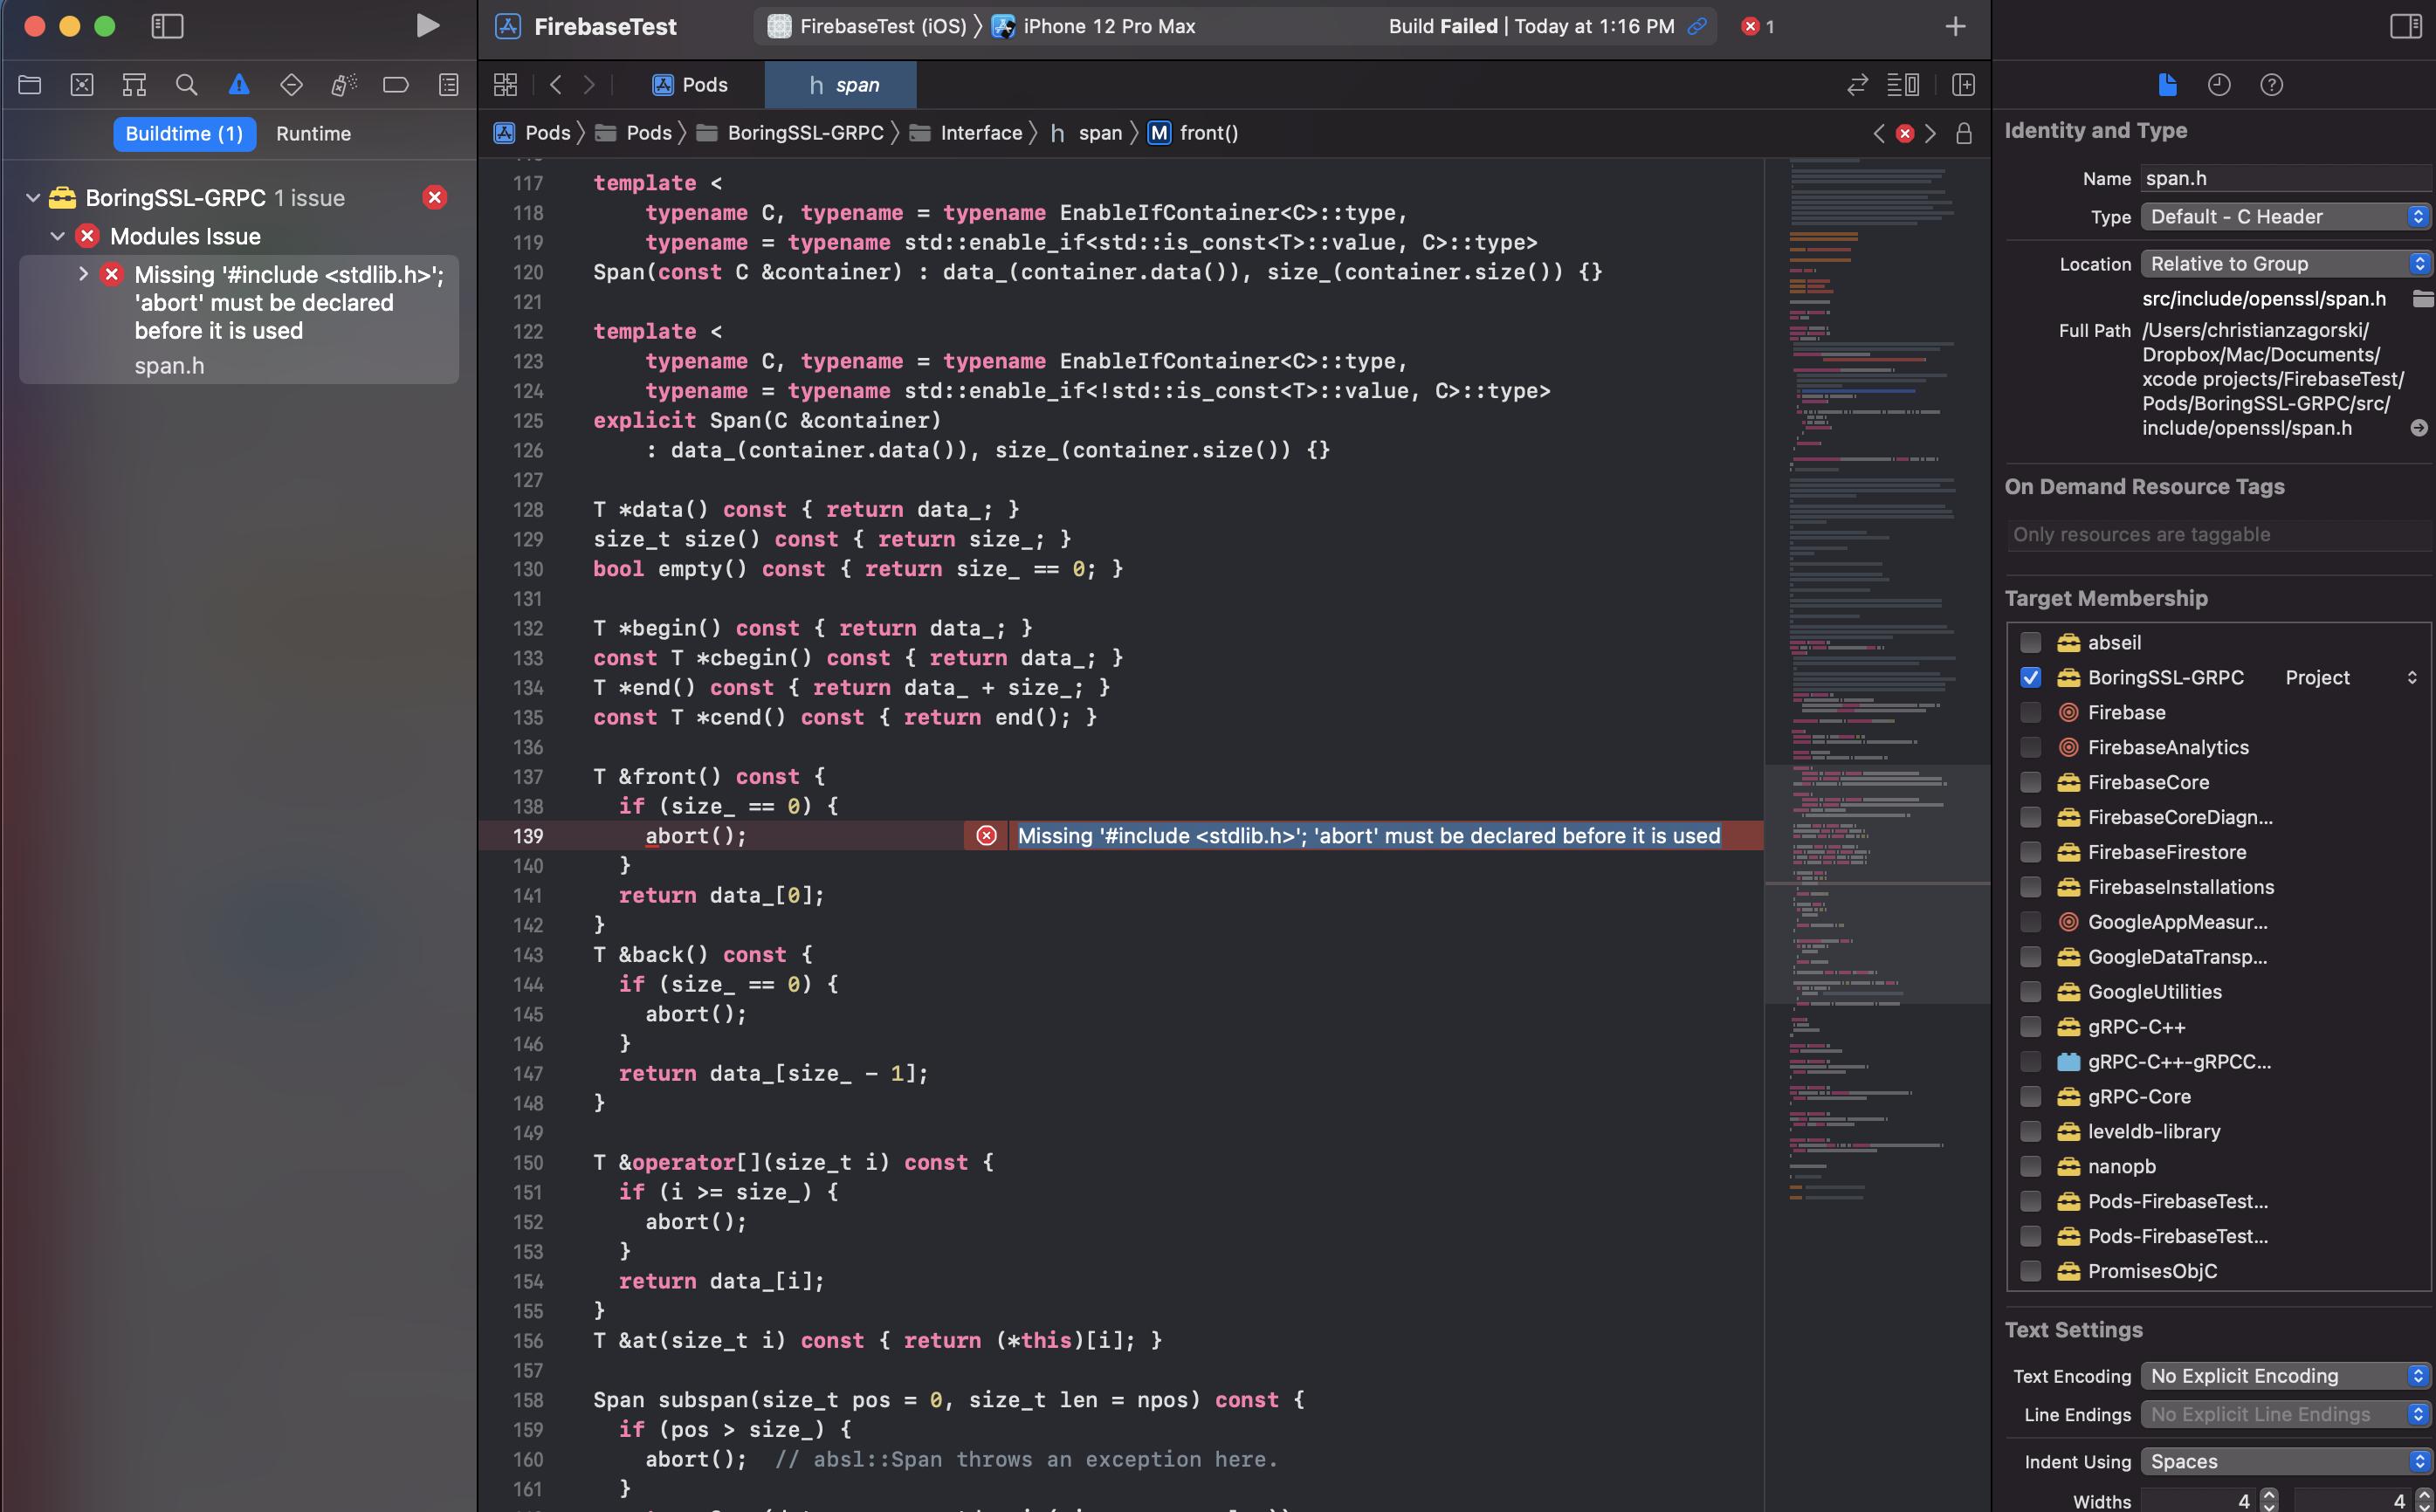Toggle the navigator sidebar panel
The image size is (2436, 1512).
coord(167,26)
